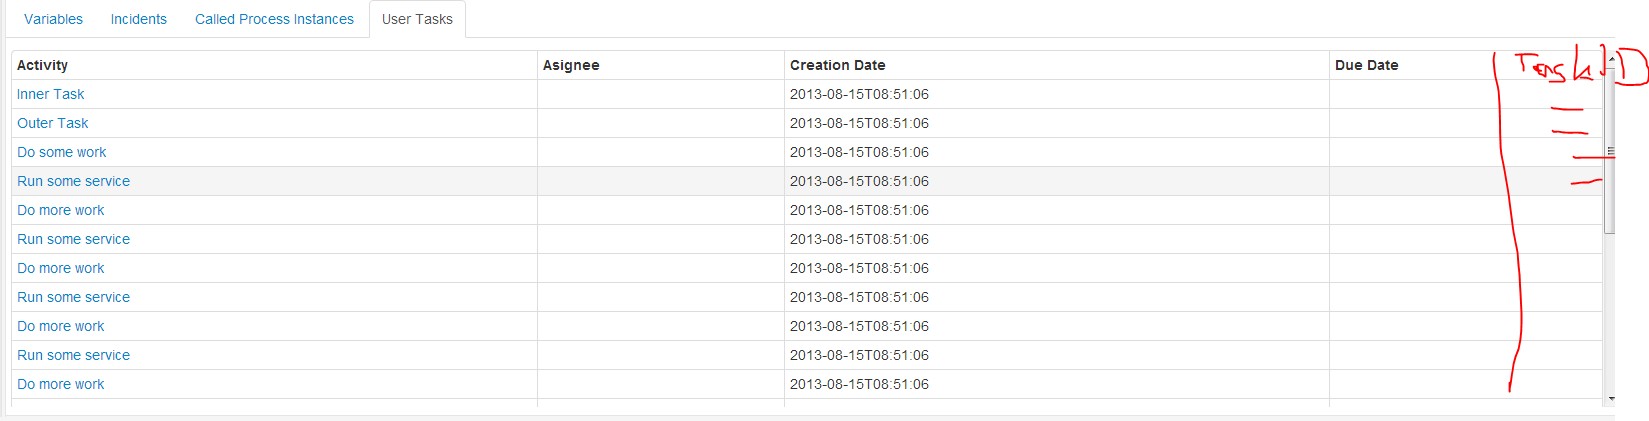Click the scrollbar down arrow
1649x421 pixels.
point(1609,399)
